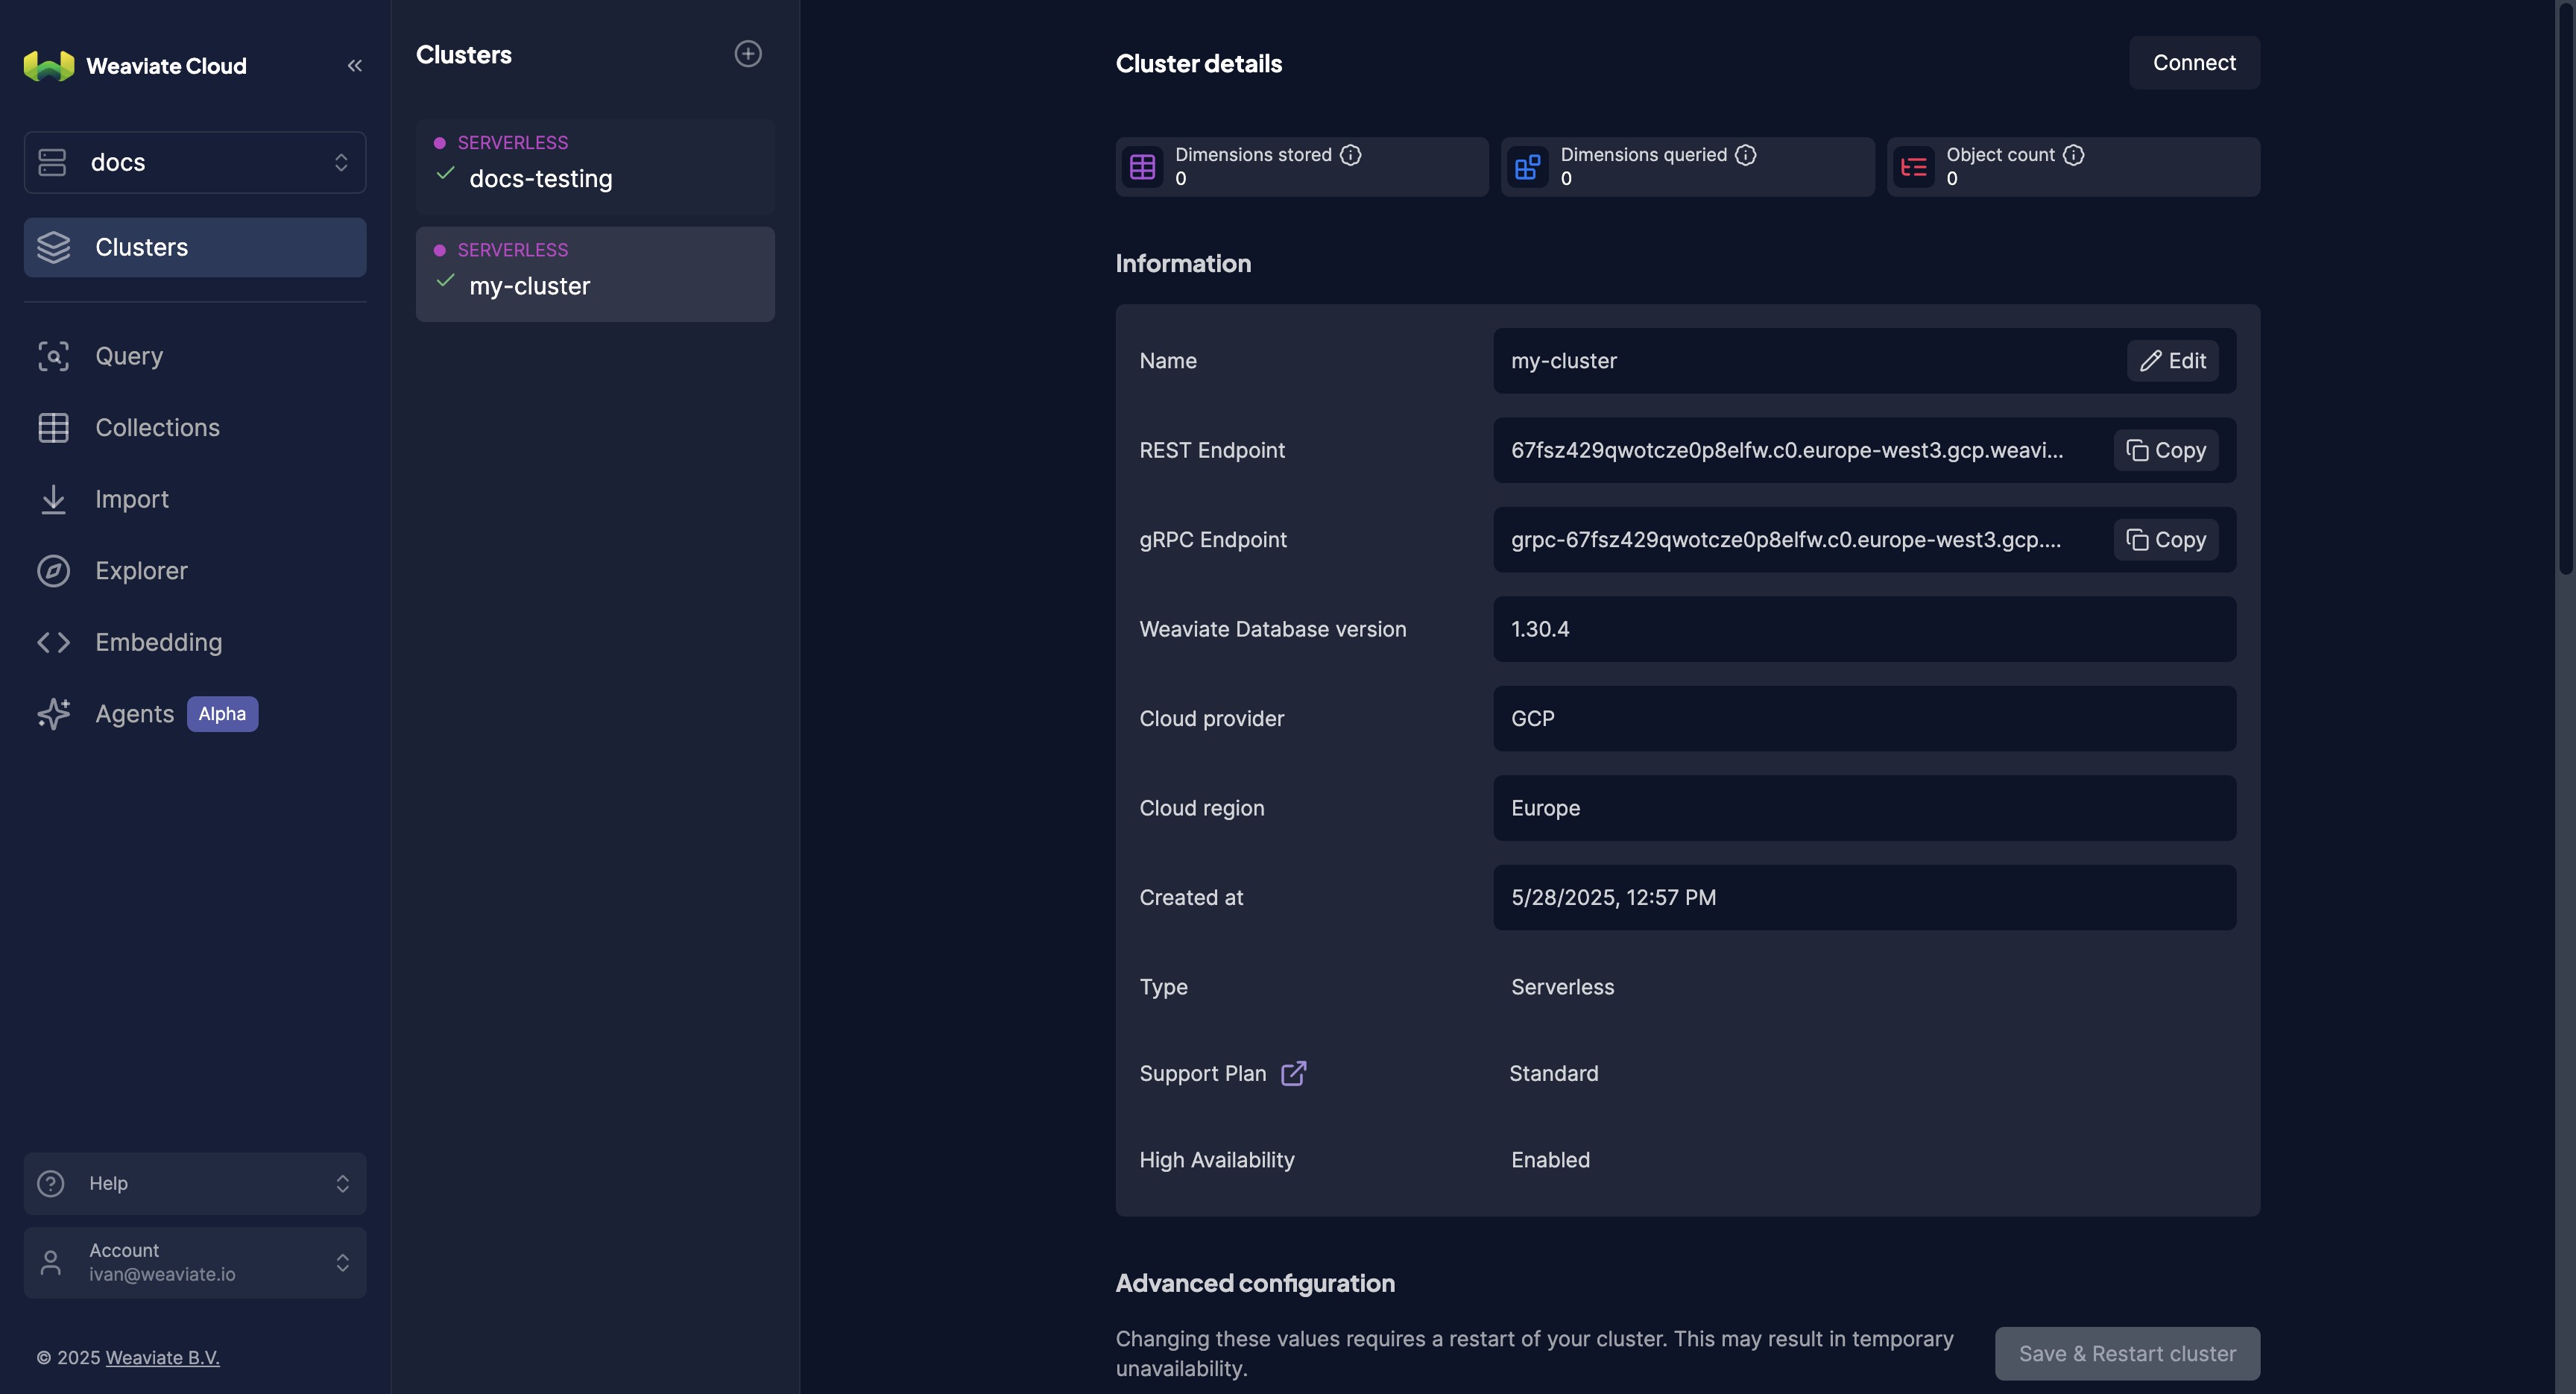Image resolution: width=2576 pixels, height=1394 pixels.
Task: Click the Dimensions stored info icon
Action: (x=1351, y=155)
